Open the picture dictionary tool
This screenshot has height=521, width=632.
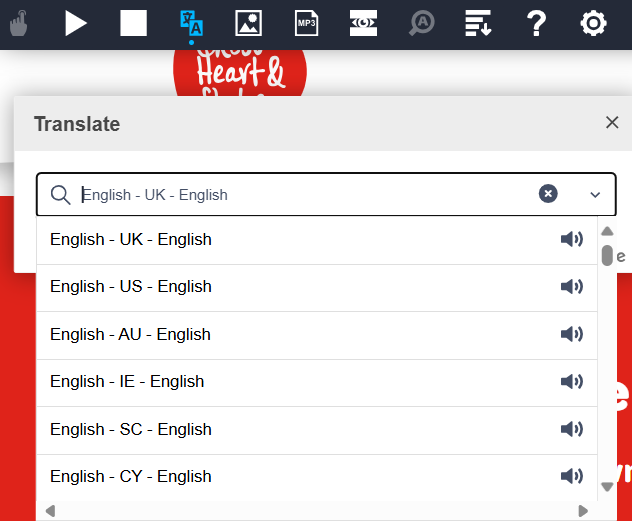pyautogui.click(x=248, y=23)
